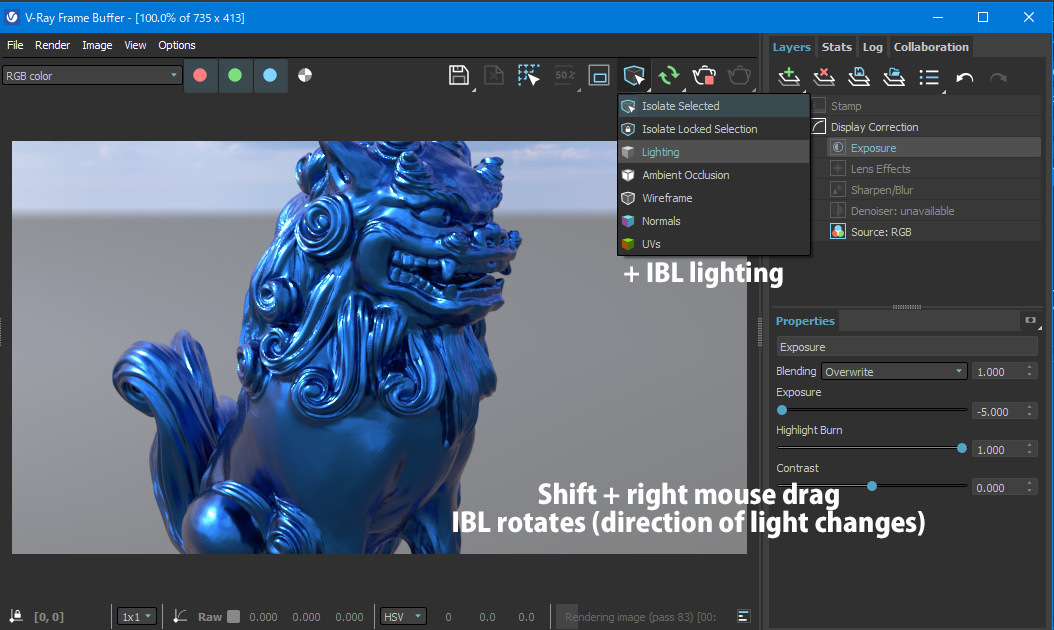Open the HSV color mode dropdown

click(403, 616)
